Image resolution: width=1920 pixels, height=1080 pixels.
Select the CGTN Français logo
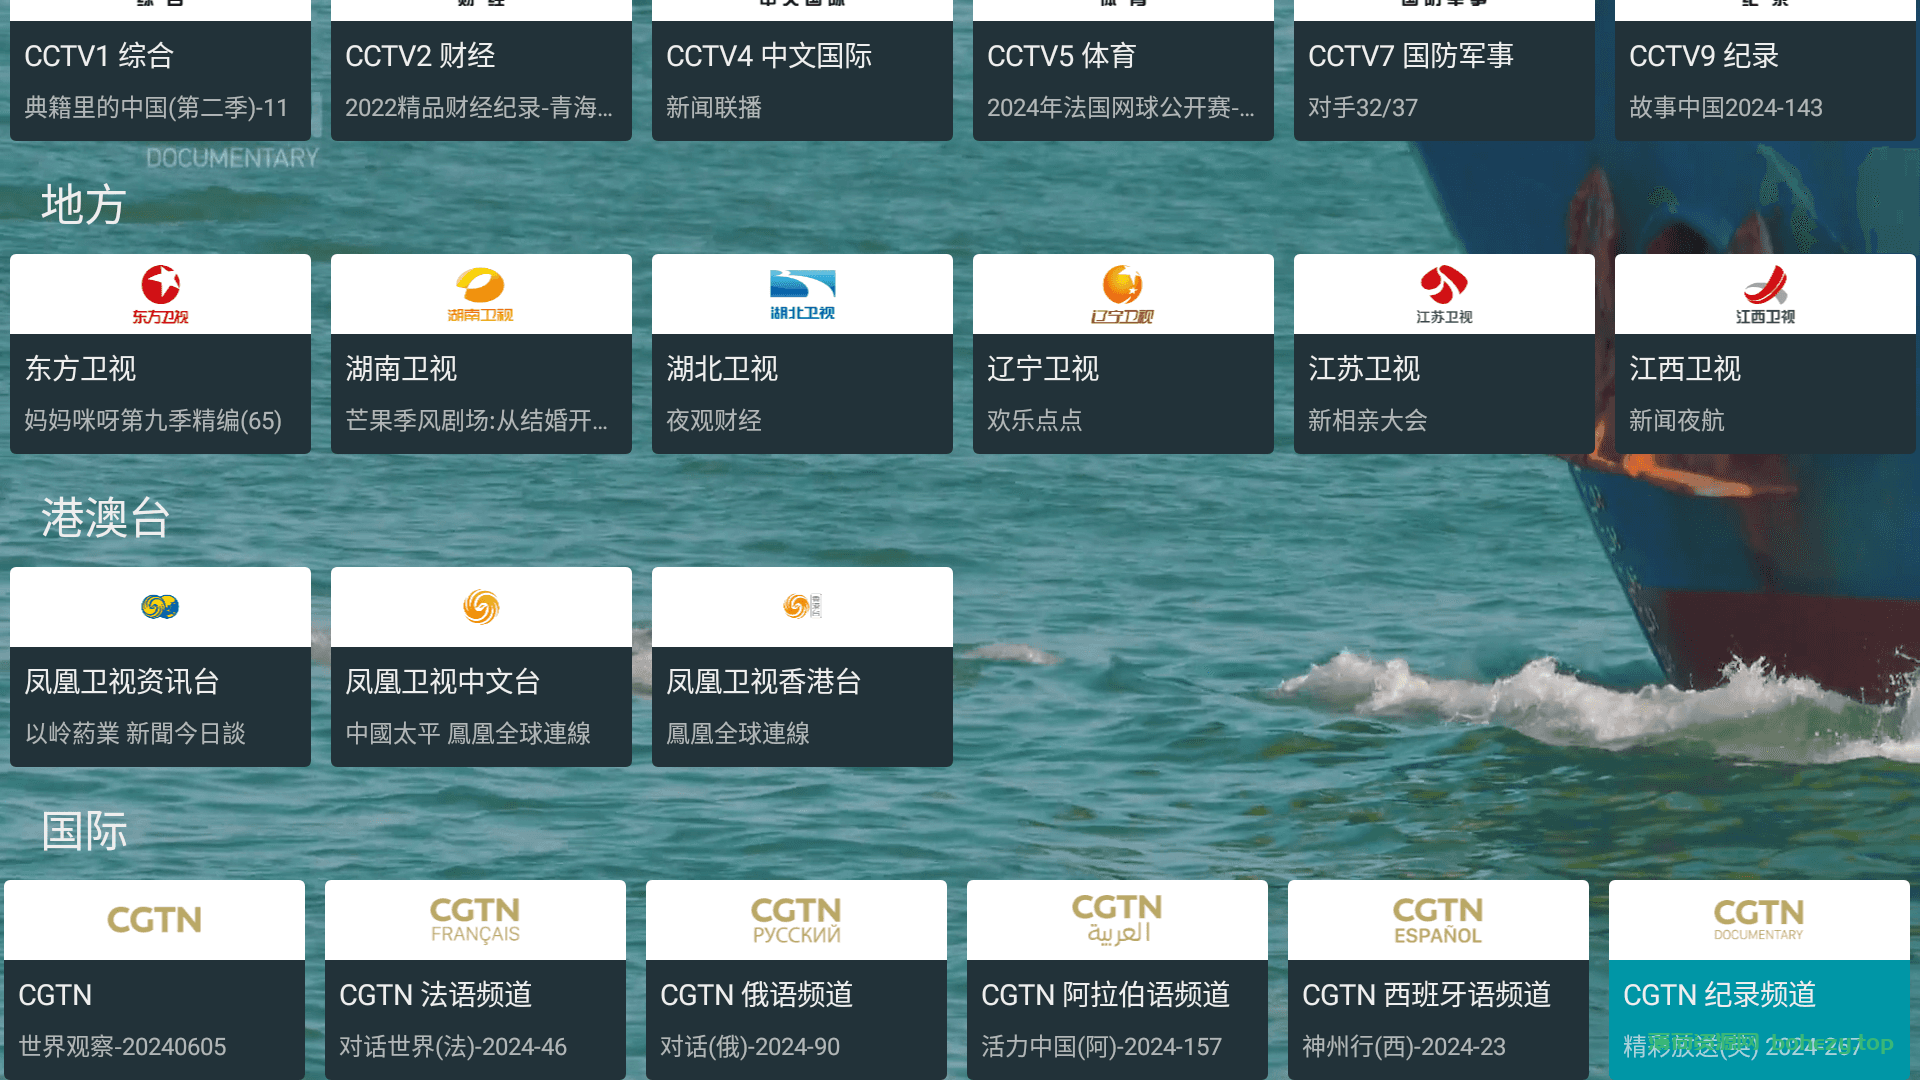click(475, 920)
